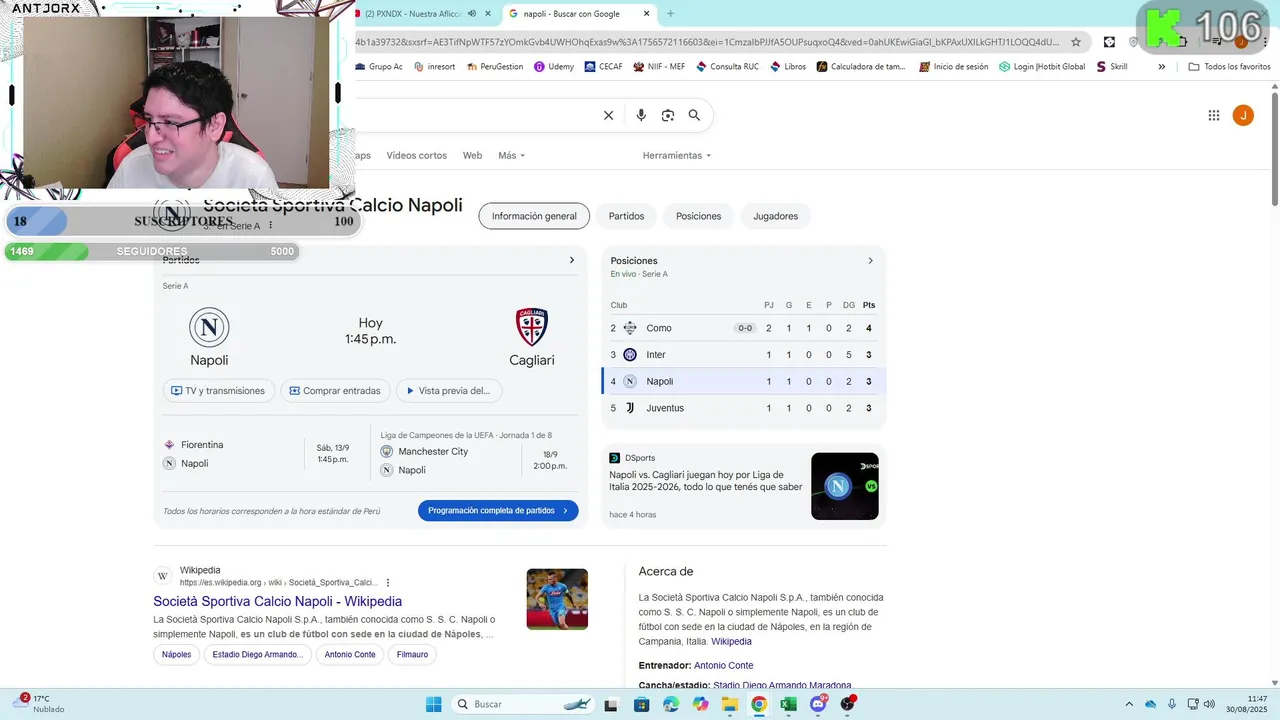Show overflow bookmarks with the double chevron
Screen dimensions: 1280x720
point(1161,67)
